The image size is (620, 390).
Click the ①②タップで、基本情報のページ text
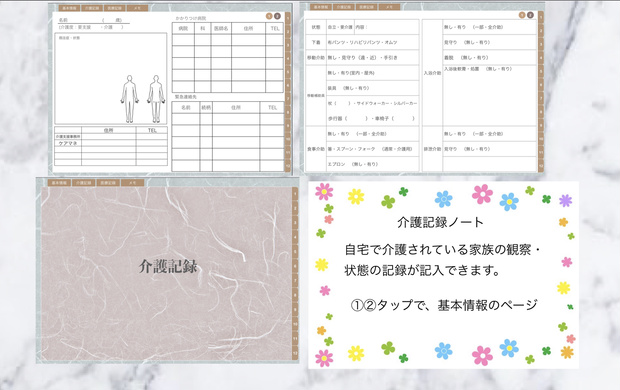click(x=444, y=305)
